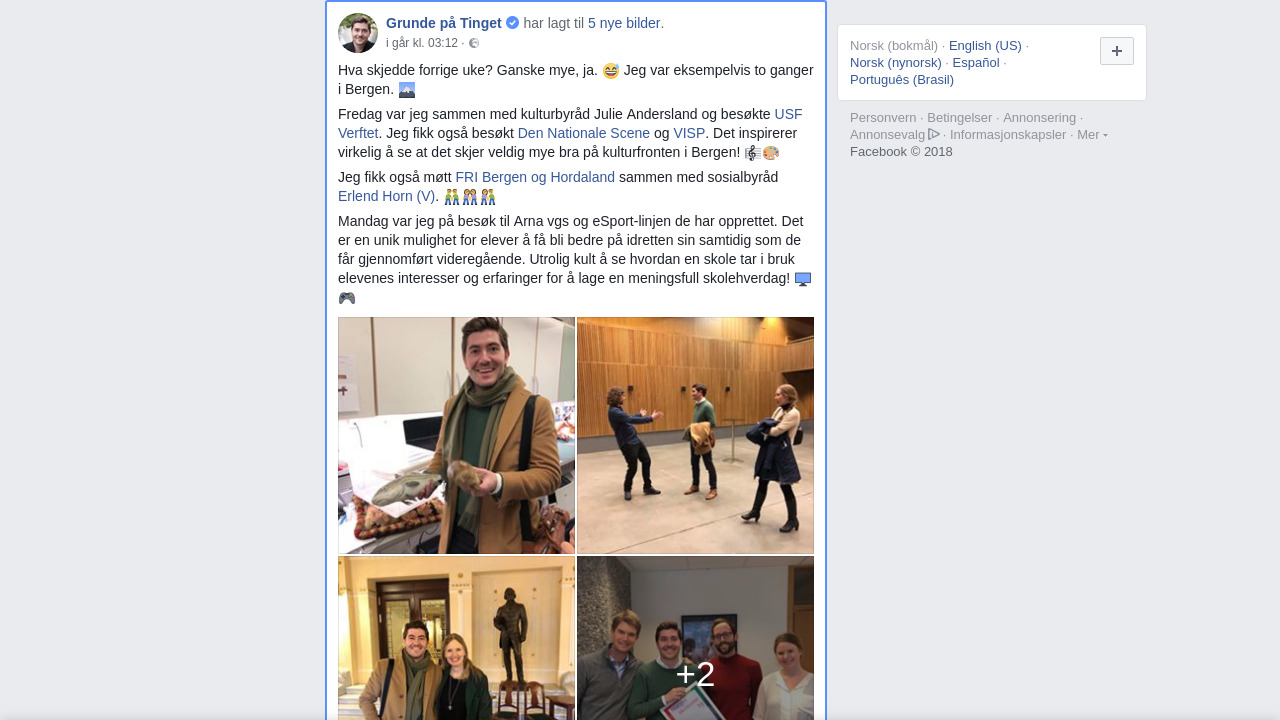Expand the Mer footer dropdown

1092,134
